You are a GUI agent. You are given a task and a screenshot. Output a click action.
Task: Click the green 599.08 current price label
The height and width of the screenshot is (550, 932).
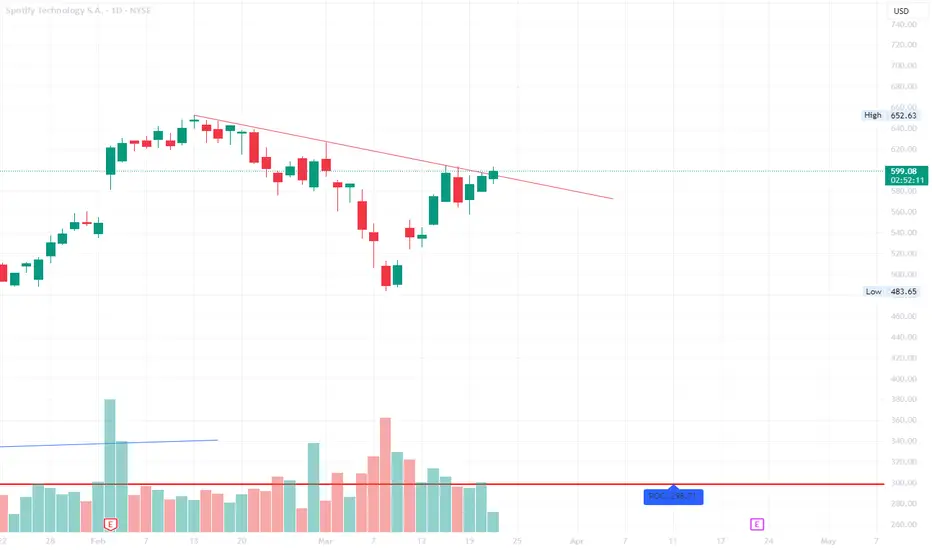coord(906,175)
